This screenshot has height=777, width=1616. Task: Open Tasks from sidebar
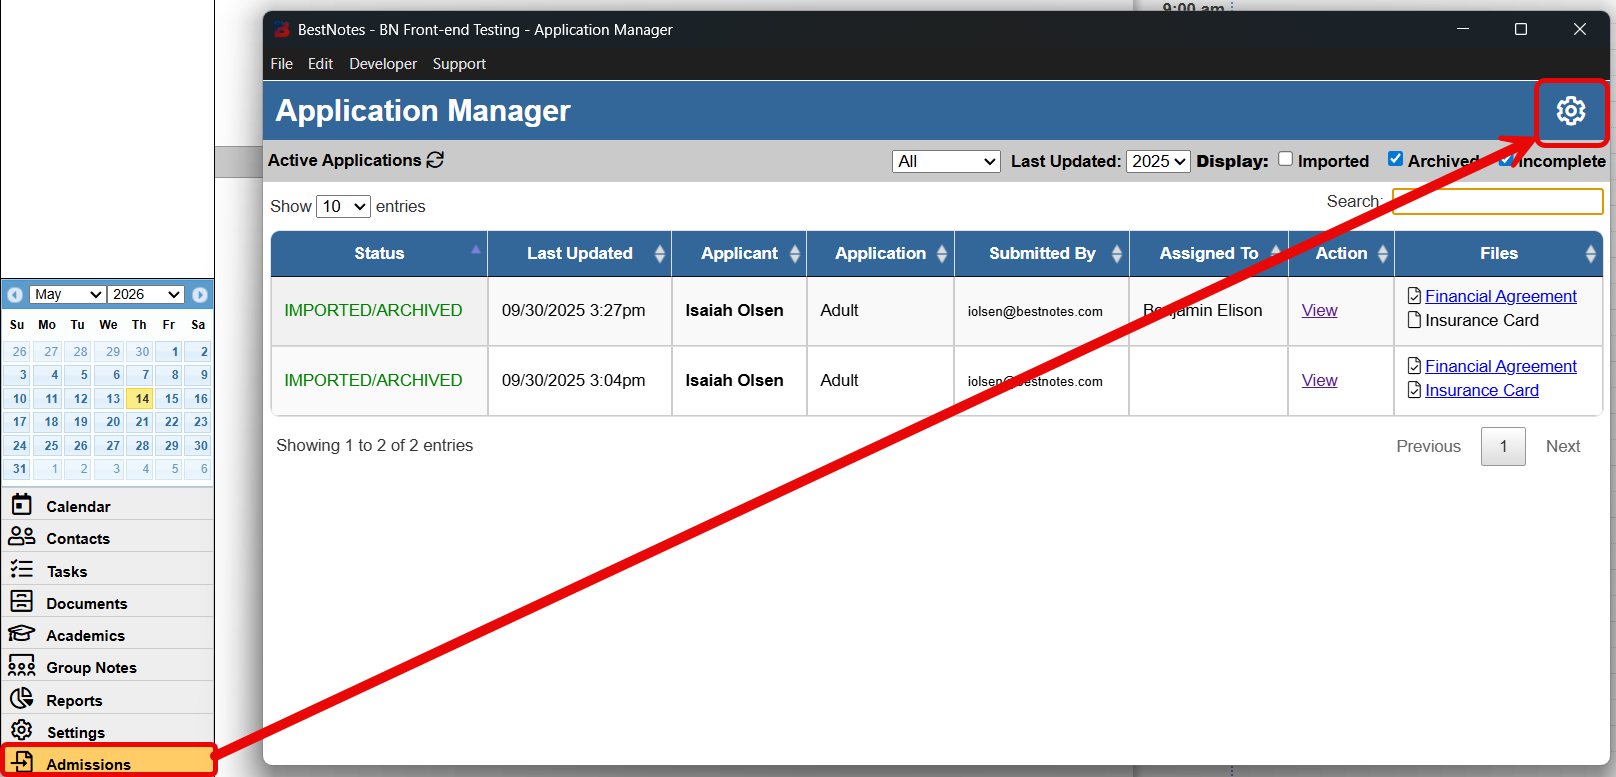[108, 570]
